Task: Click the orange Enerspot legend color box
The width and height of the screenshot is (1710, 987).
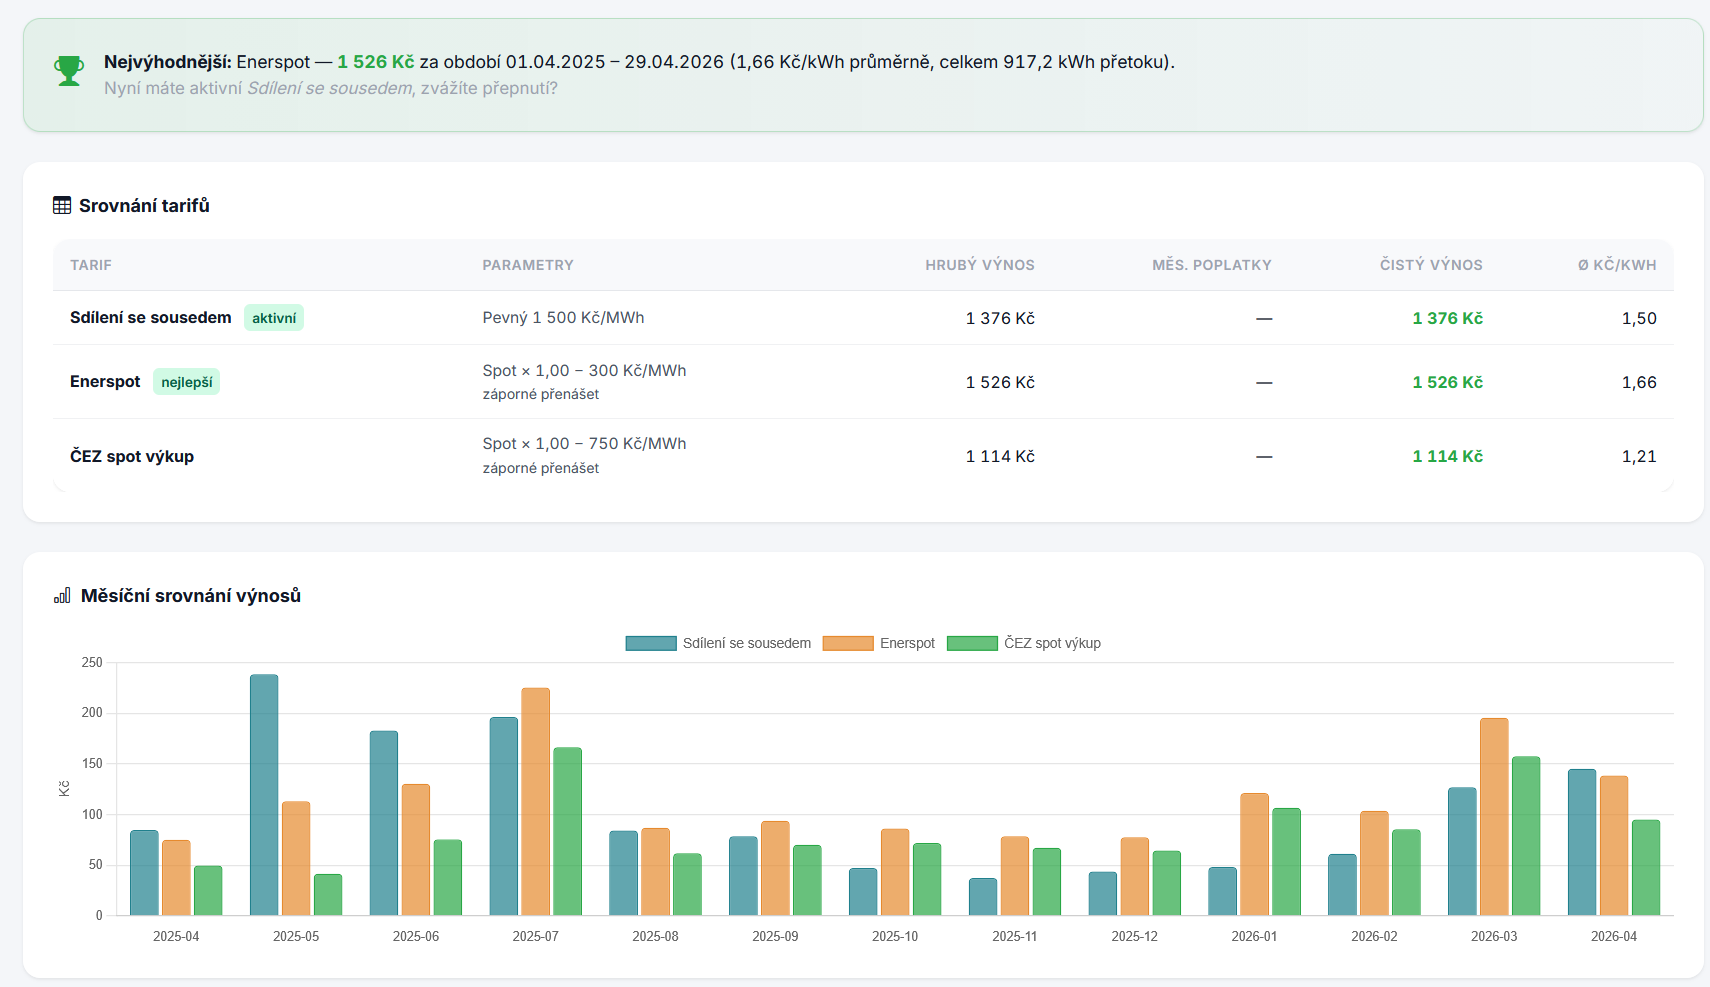Action: 848,643
